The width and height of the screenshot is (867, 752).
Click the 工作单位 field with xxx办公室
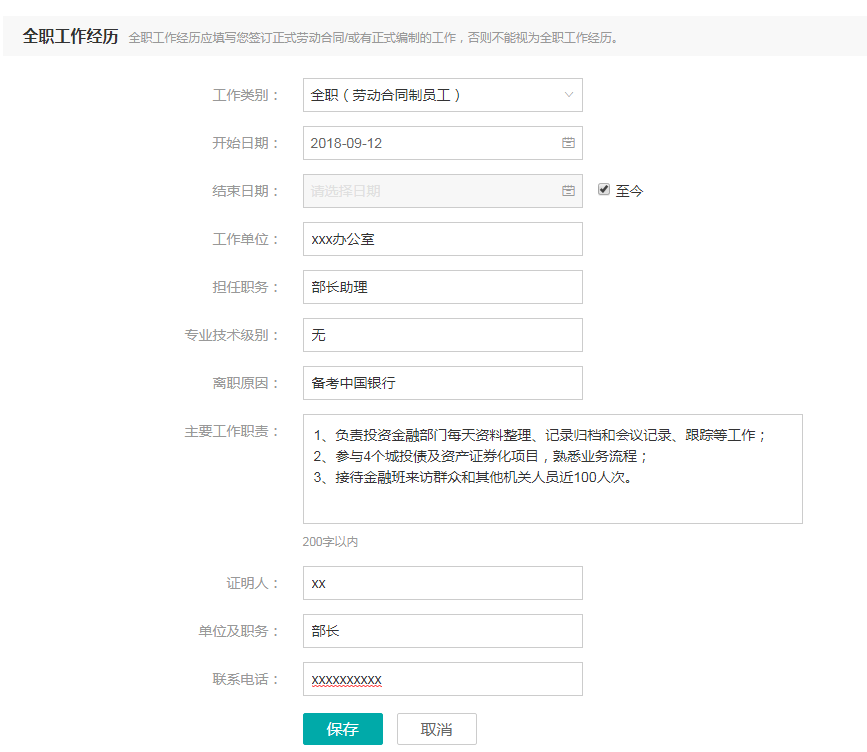pyautogui.click(x=442, y=239)
